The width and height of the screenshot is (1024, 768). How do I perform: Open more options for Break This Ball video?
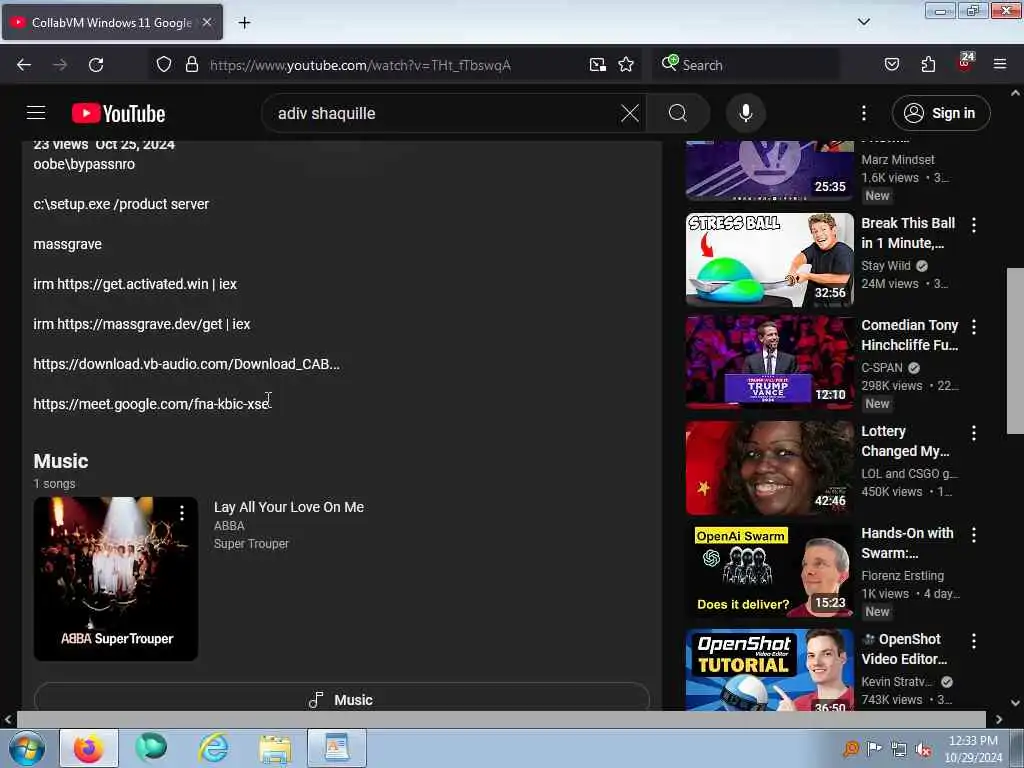[x=974, y=225]
